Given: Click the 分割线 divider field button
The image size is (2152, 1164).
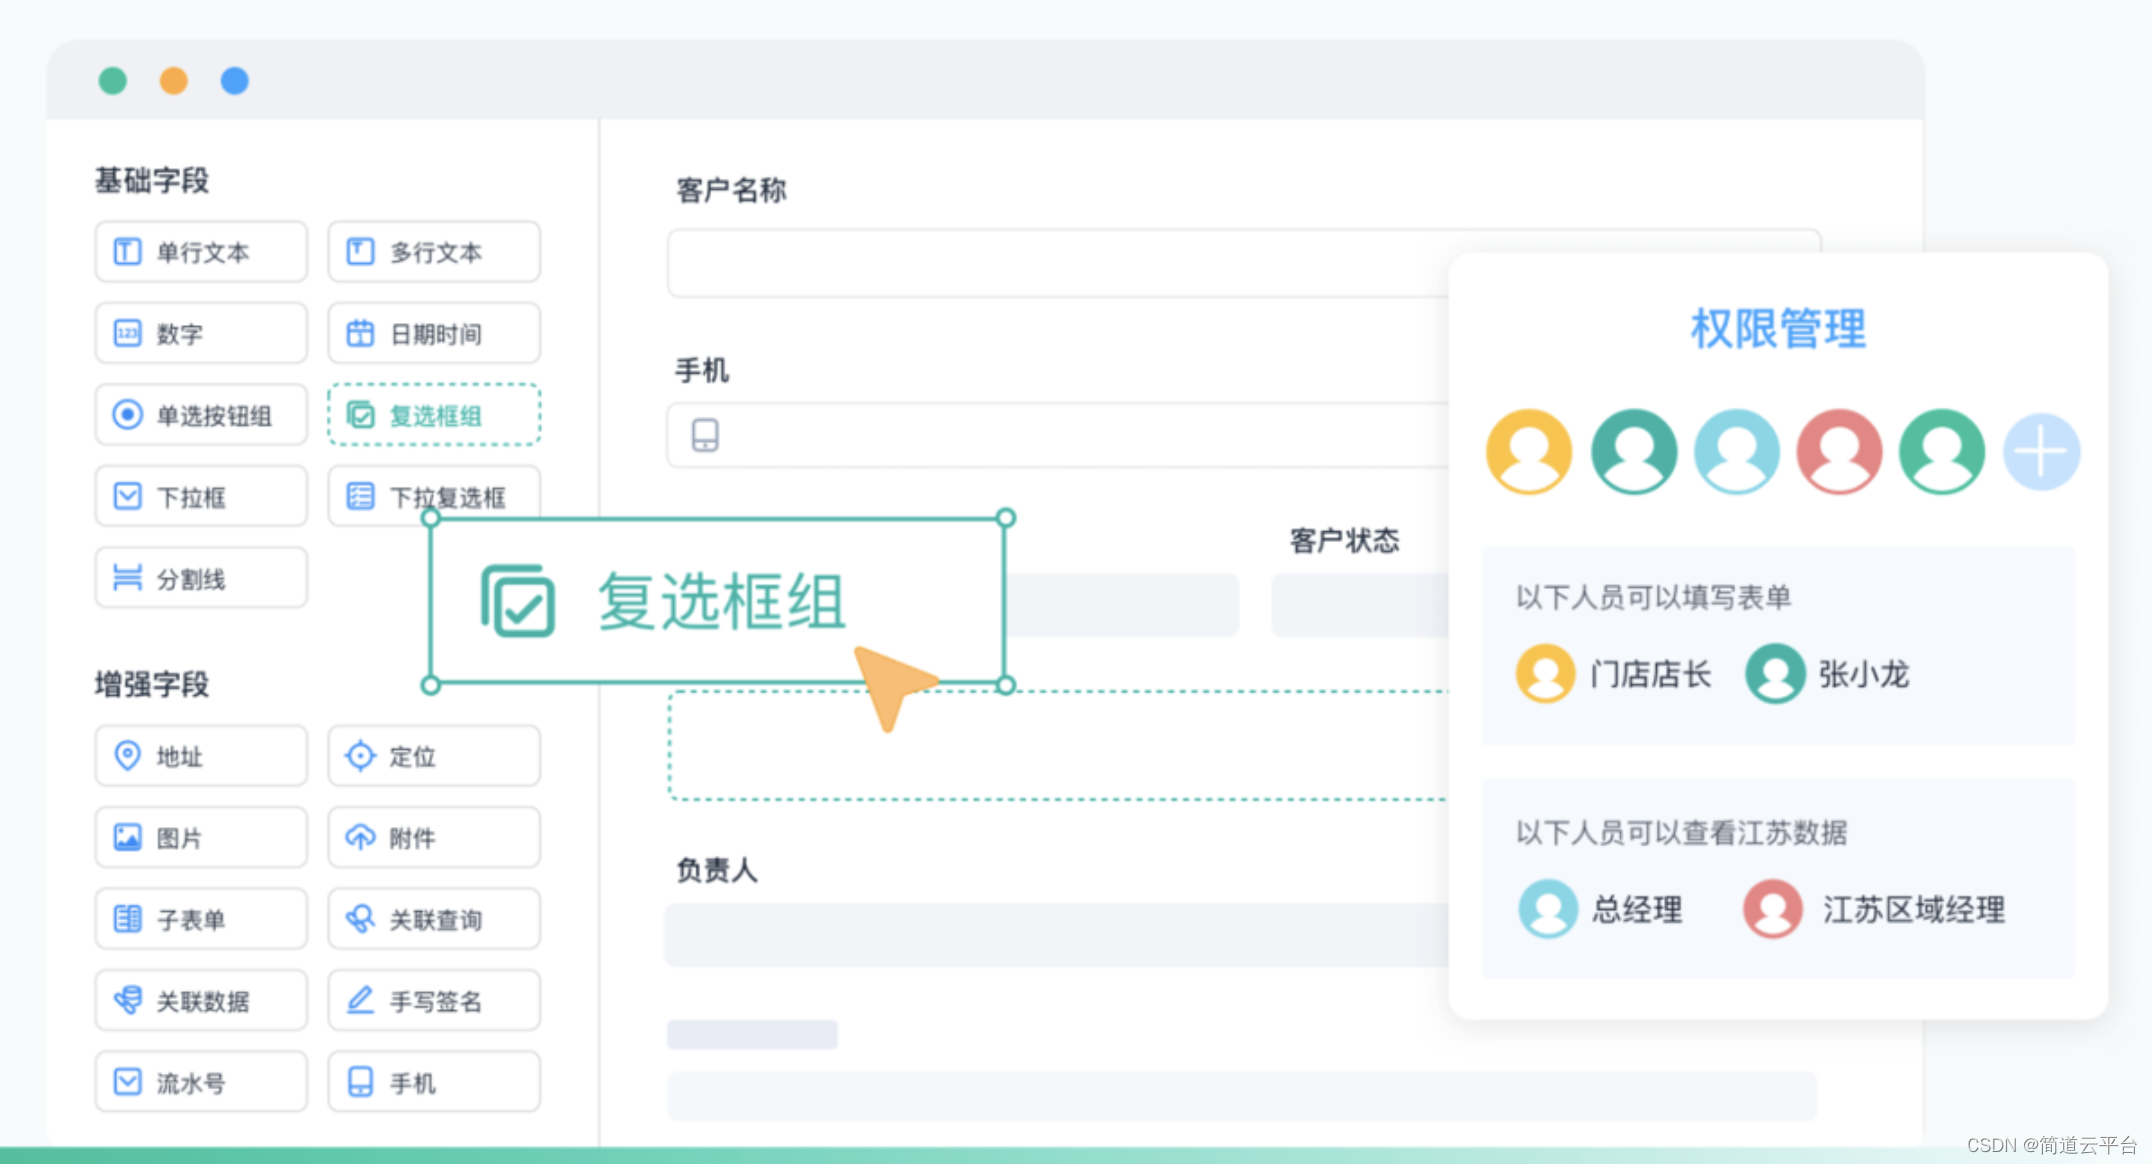Looking at the screenshot, I should pyautogui.click(x=201, y=578).
